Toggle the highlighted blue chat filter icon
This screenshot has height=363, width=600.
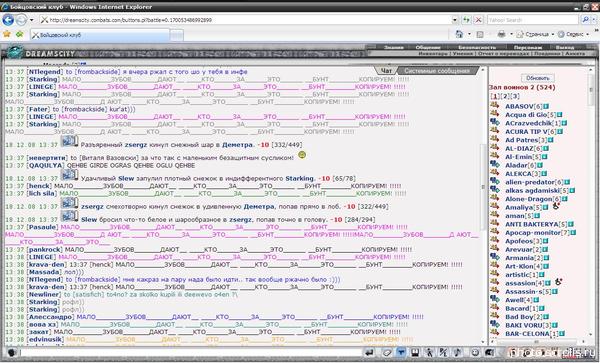click(x=401, y=352)
